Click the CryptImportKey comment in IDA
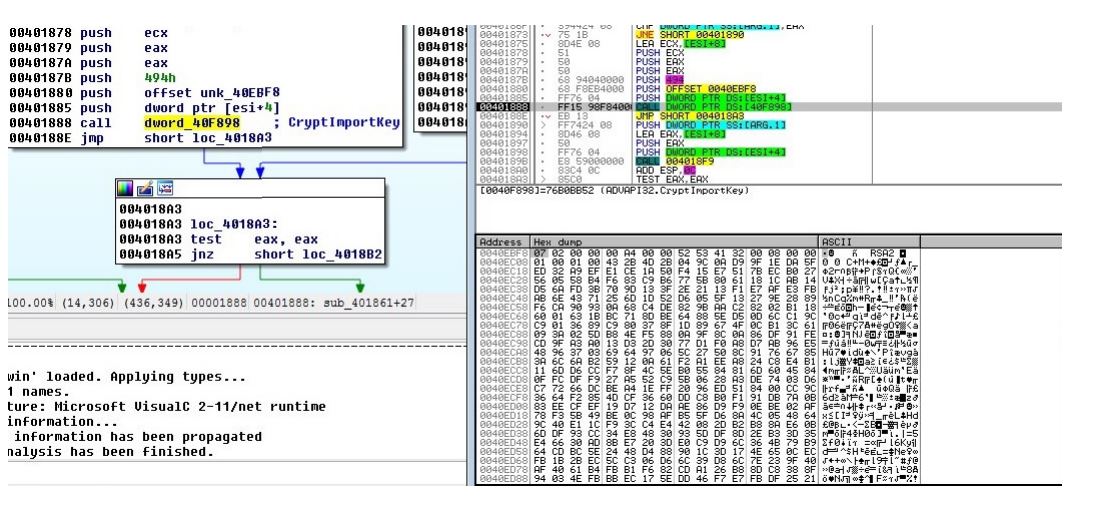Image resolution: width=1097 pixels, height=505 pixels. point(342,123)
